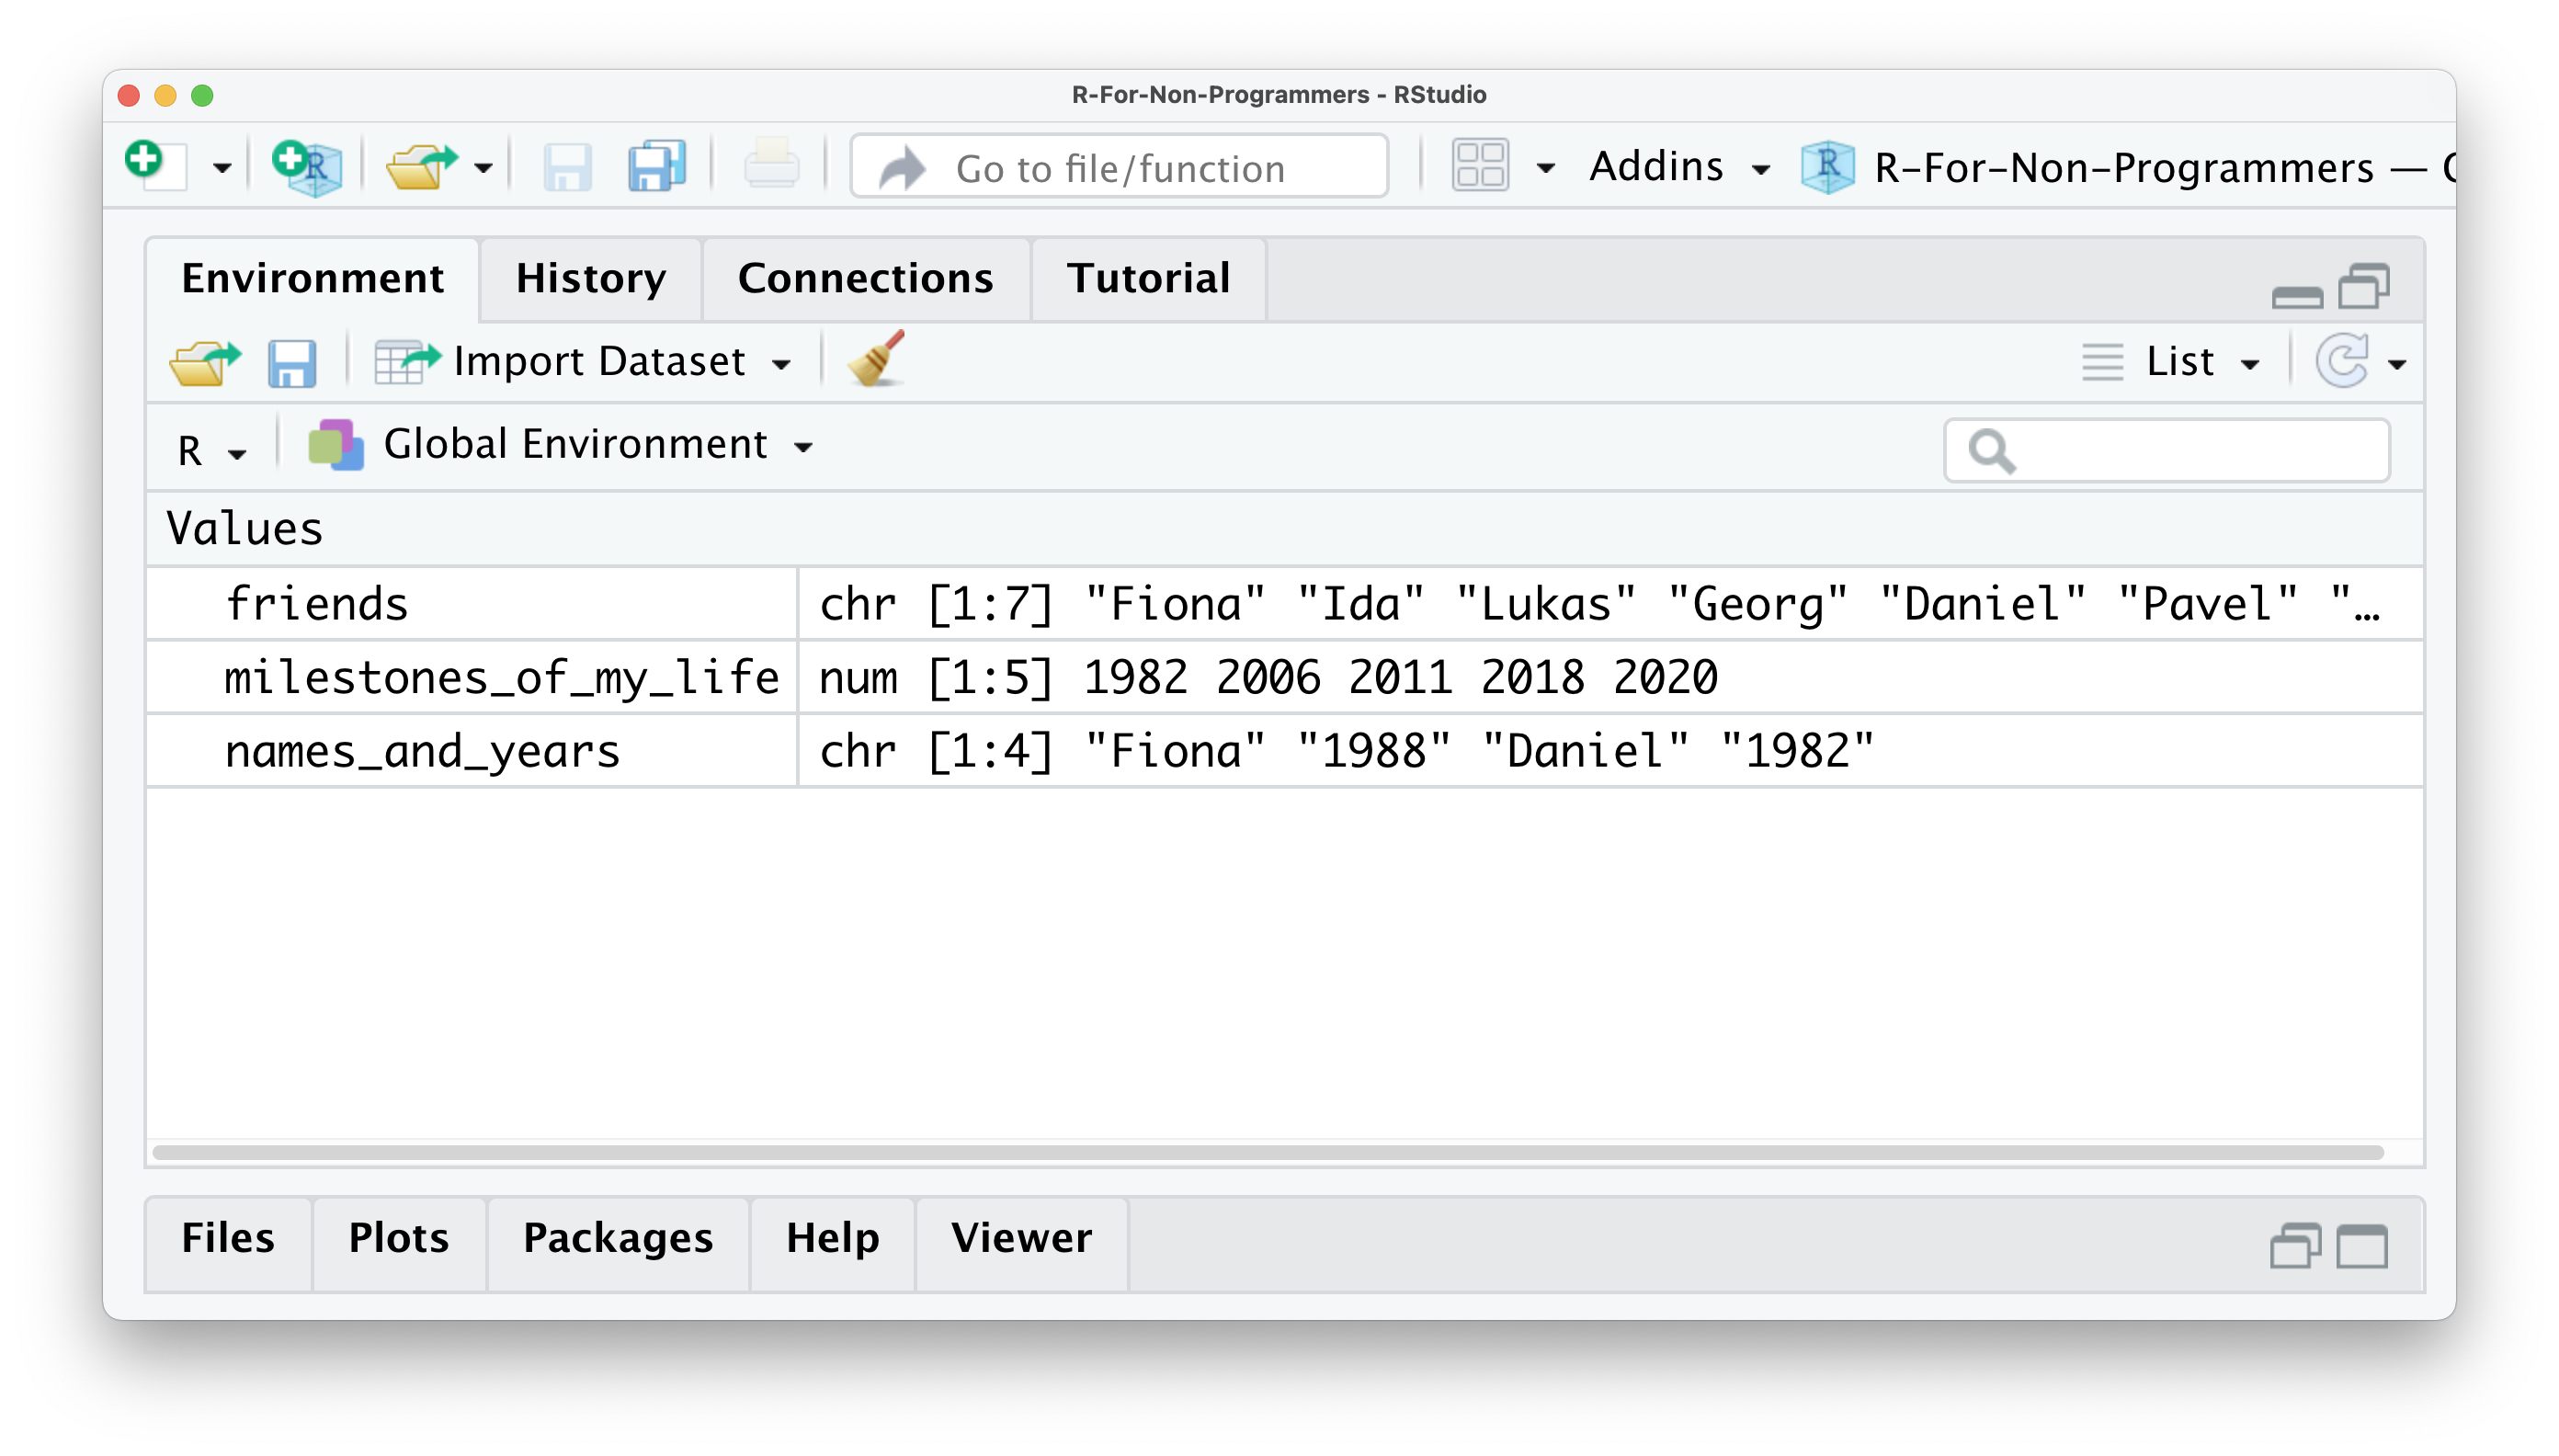Load workspace in the Environment pane
The width and height of the screenshot is (2559, 1456).
pyautogui.click(x=204, y=362)
